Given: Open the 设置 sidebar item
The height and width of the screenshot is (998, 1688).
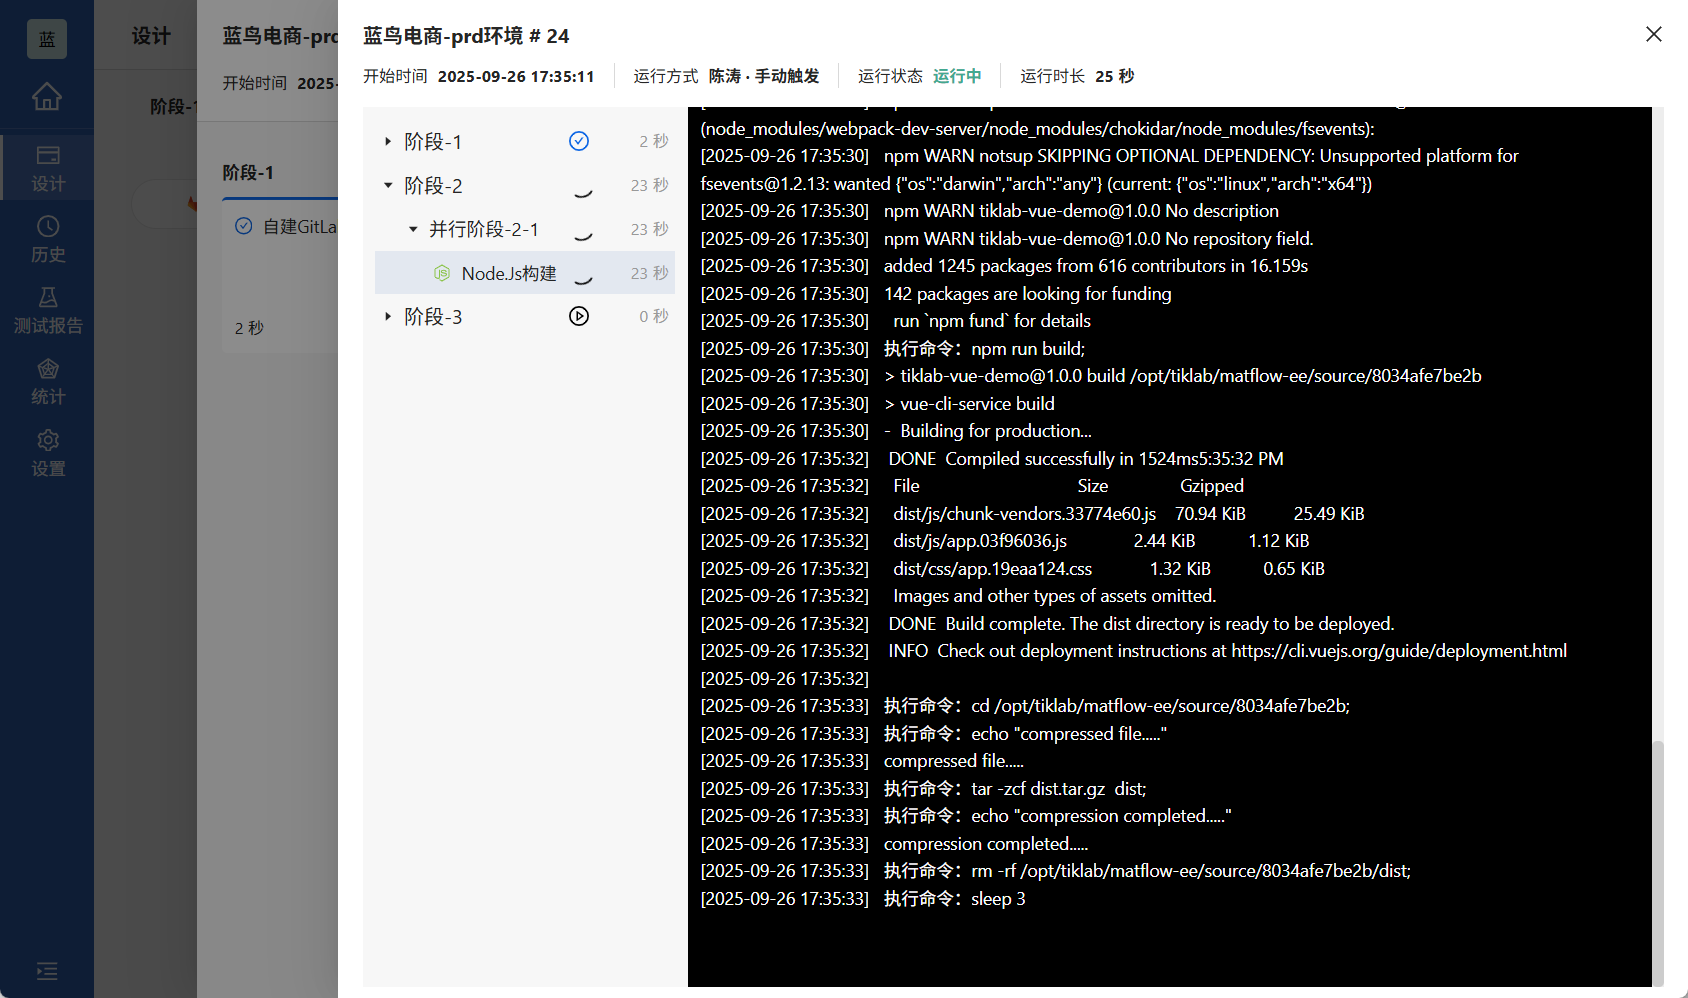Looking at the screenshot, I should click(x=47, y=453).
